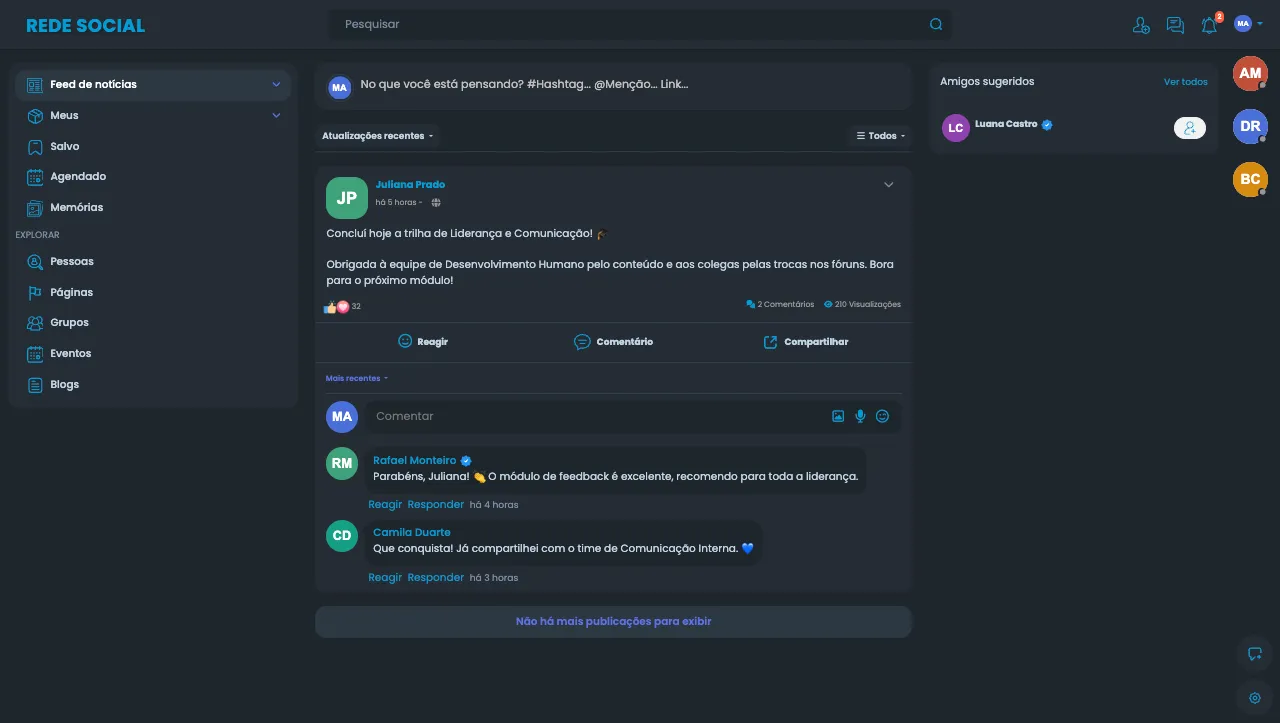This screenshot has width=1280, height=723.
Task: Open Mais recentes comment sort dropdown
Action: [357, 378]
